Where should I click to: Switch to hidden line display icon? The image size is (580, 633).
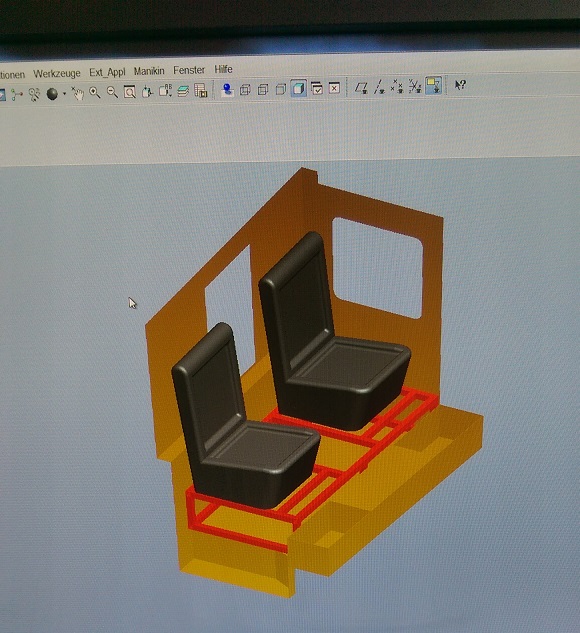(x=263, y=89)
